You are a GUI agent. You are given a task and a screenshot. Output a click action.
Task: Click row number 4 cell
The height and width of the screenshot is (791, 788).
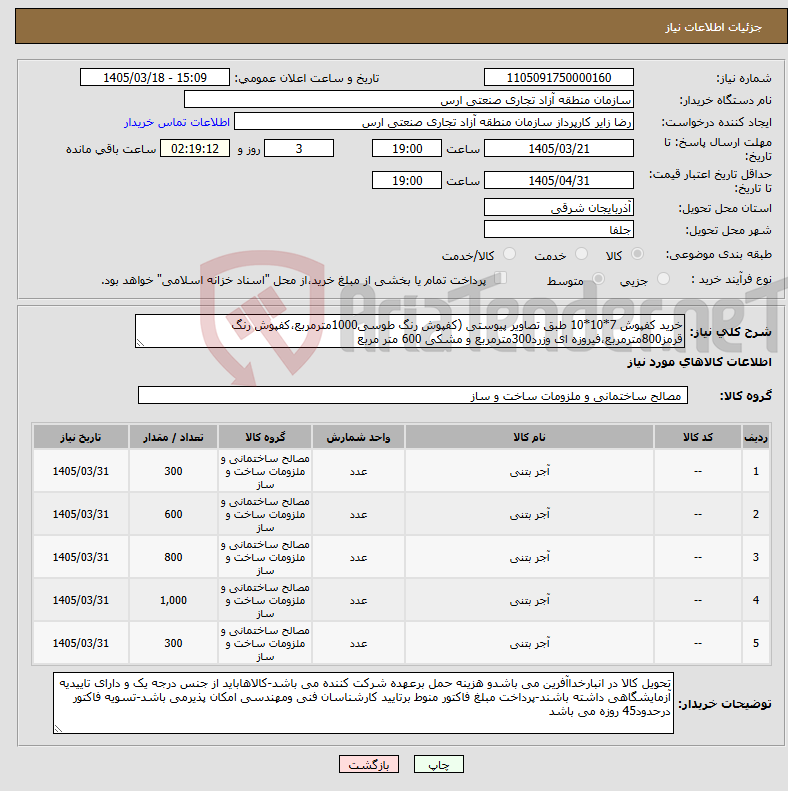coord(756,600)
